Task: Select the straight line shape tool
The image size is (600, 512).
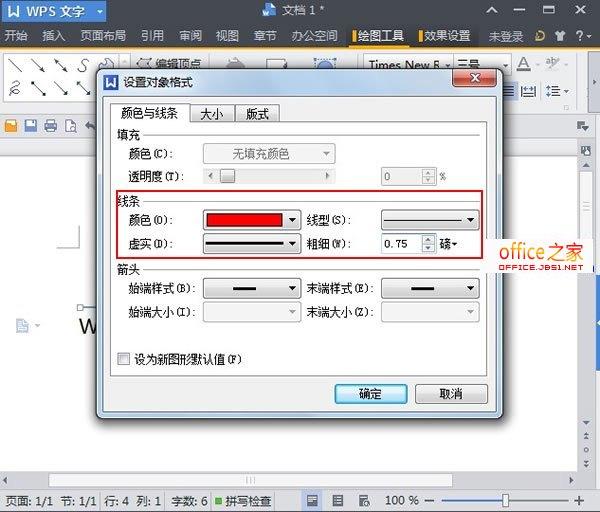Action: (15, 65)
